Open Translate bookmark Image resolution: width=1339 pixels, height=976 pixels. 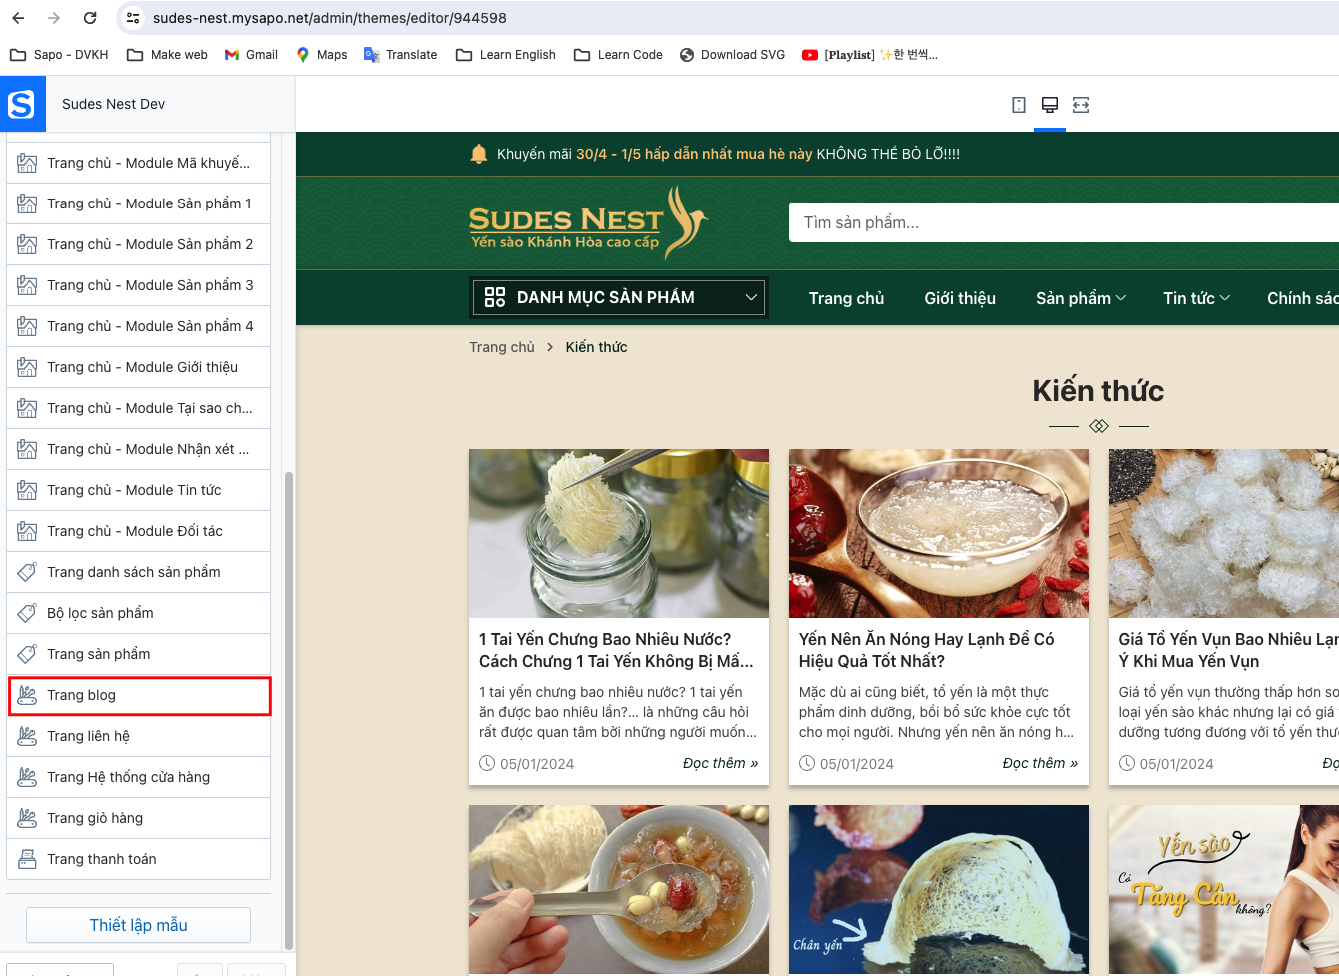401,55
